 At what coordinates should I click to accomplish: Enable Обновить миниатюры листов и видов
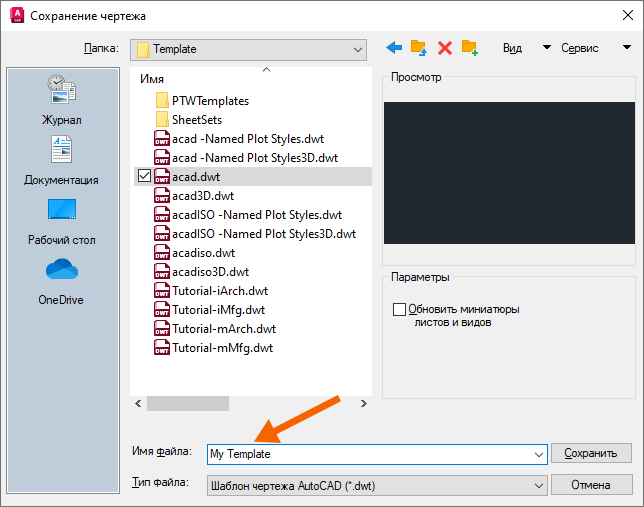pyautogui.click(x=399, y=309)
